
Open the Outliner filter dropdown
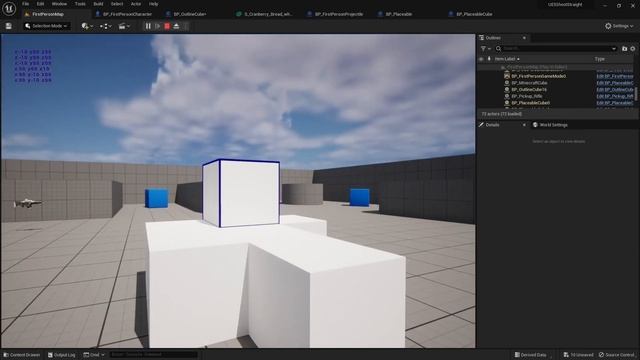click(485, 49)
